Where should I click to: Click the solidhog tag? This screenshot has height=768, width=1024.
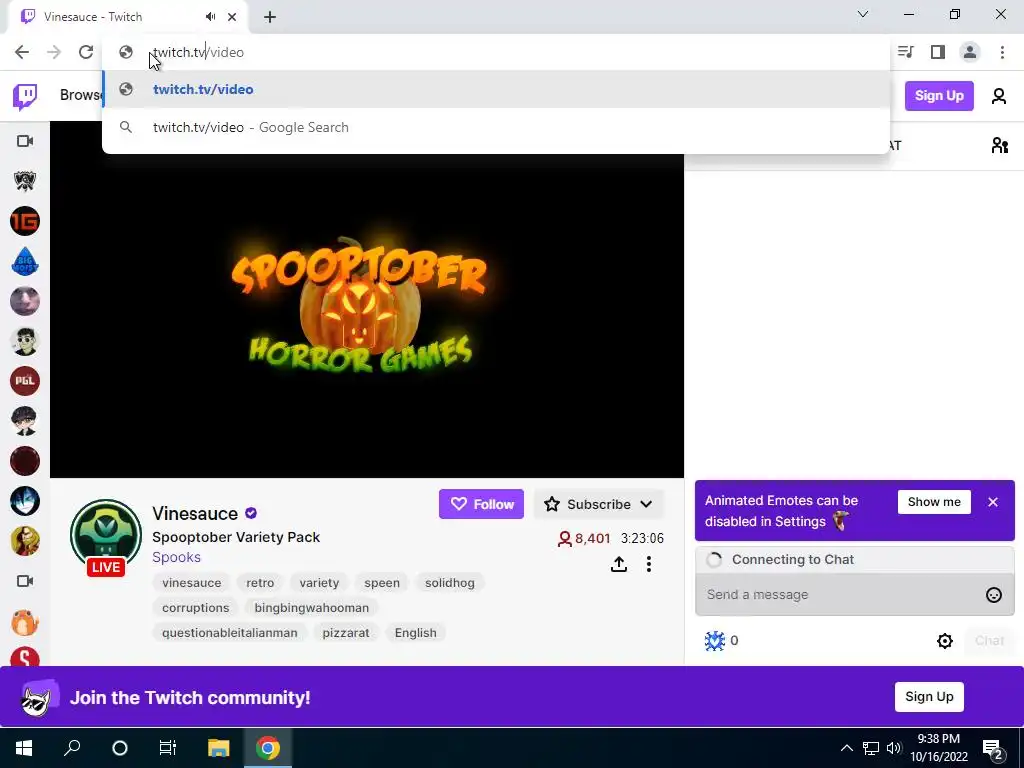(449, 583)
